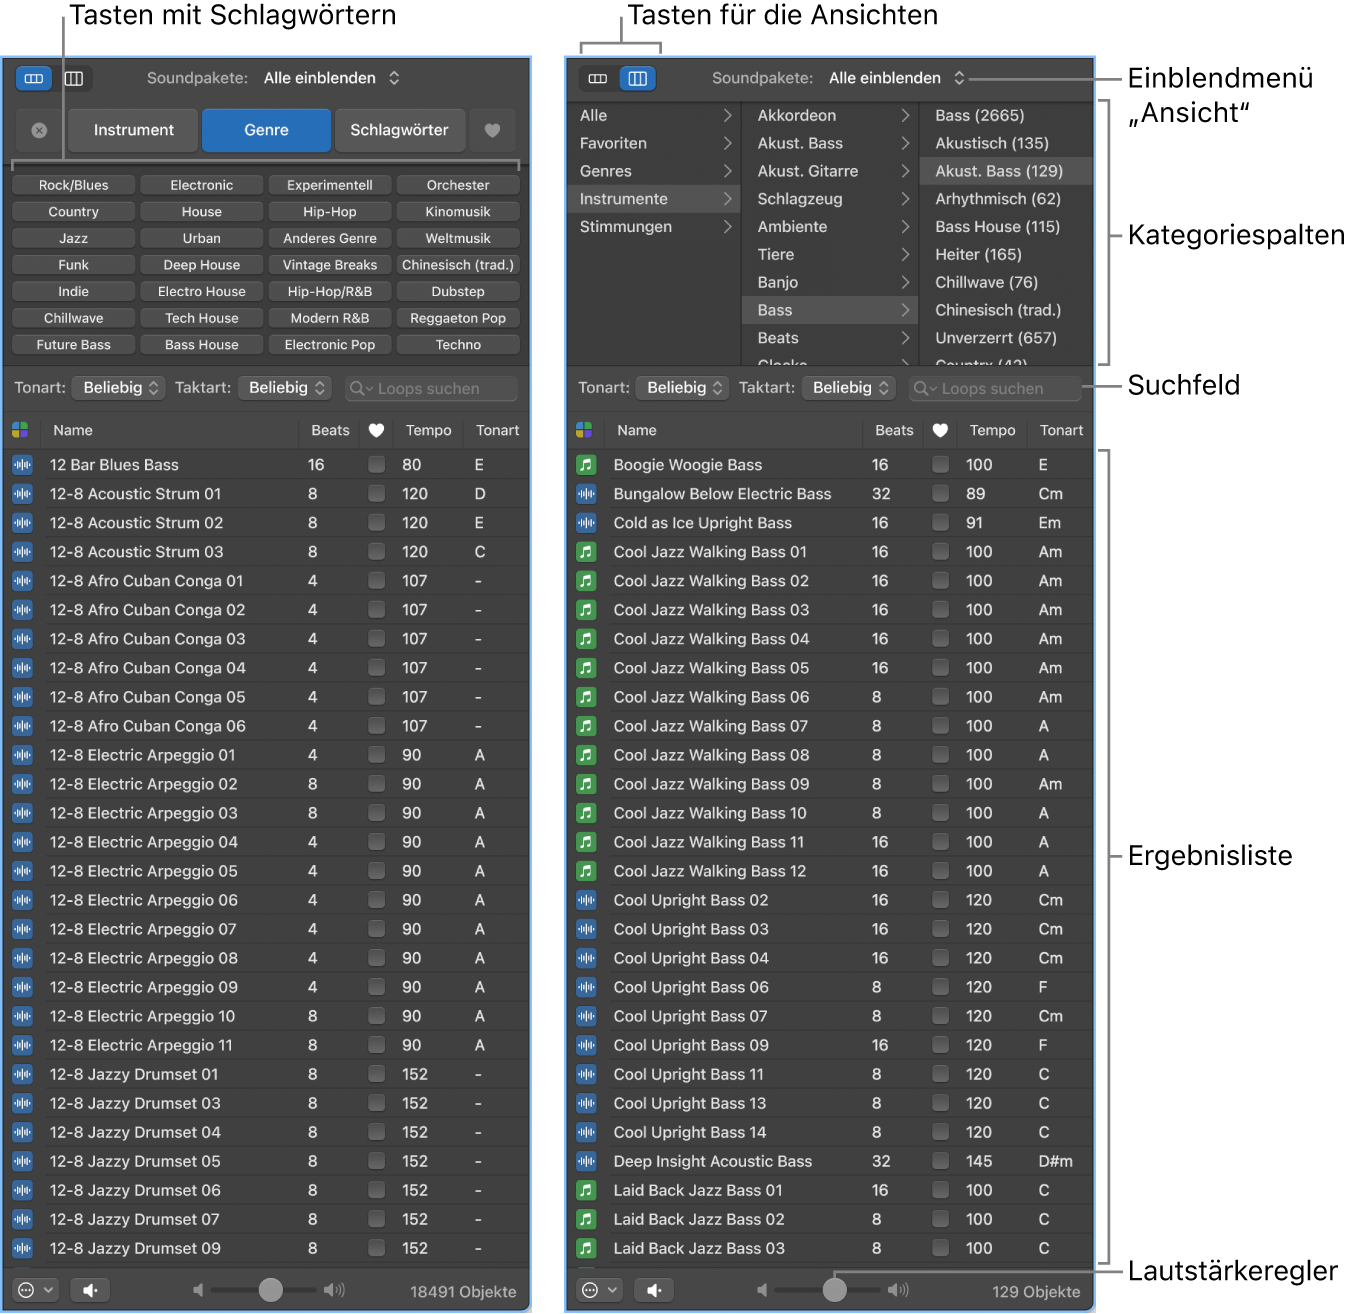Click the heart favorites button beside Schlagwörter
Screen dimensions: 1354x1314
point(492,131)
